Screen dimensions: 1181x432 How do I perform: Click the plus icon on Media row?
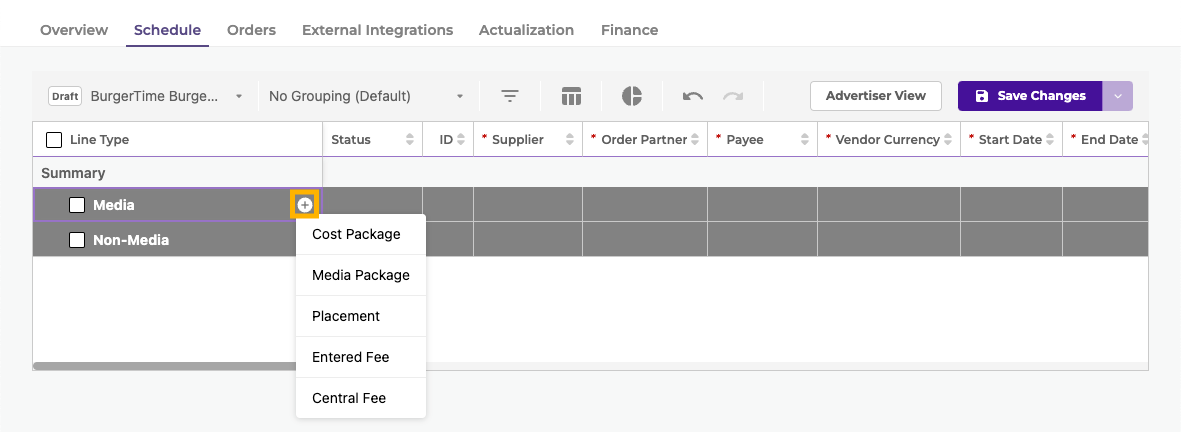point(305,205)
